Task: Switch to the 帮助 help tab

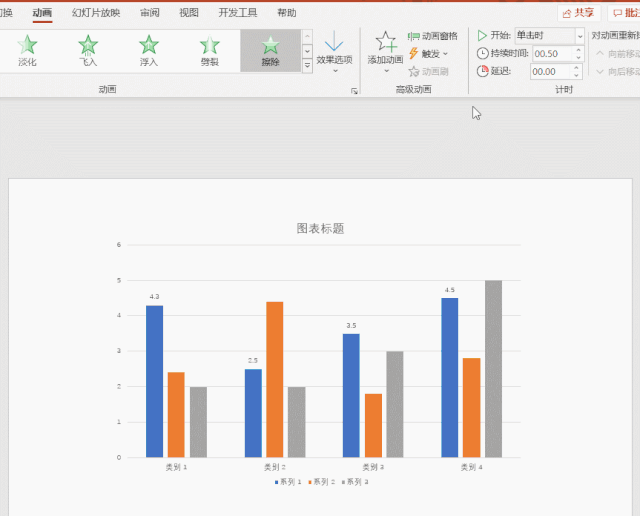Action: (287, 13)
